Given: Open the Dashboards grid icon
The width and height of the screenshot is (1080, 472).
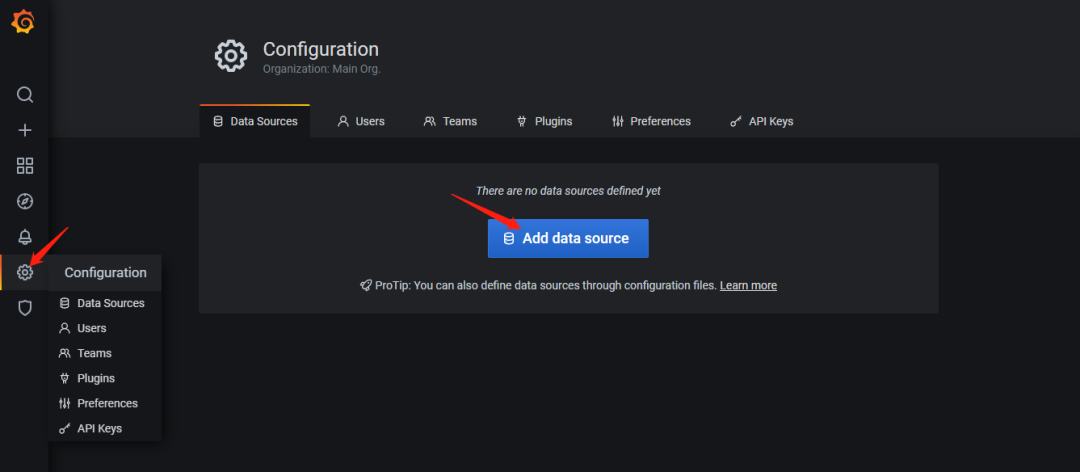Looking at the screenshot, I should coord(25,166).
